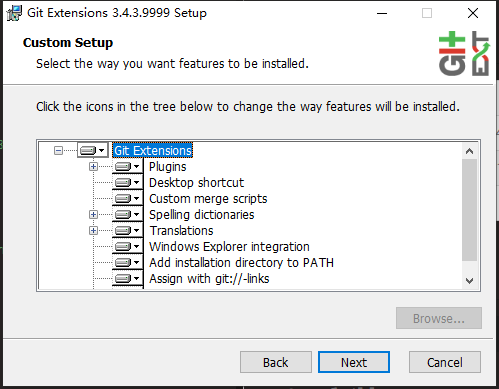Open install-state icon for Assign with git://-links

(x=127, y=278)
